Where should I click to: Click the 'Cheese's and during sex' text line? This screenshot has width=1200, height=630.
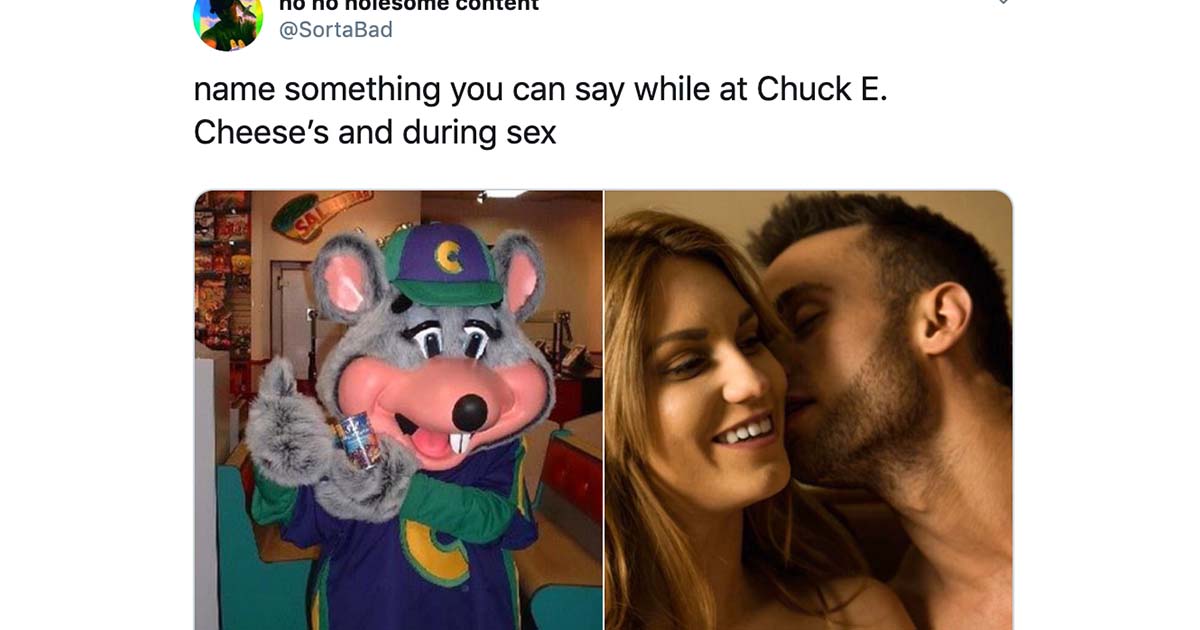[x=375, y=132]
